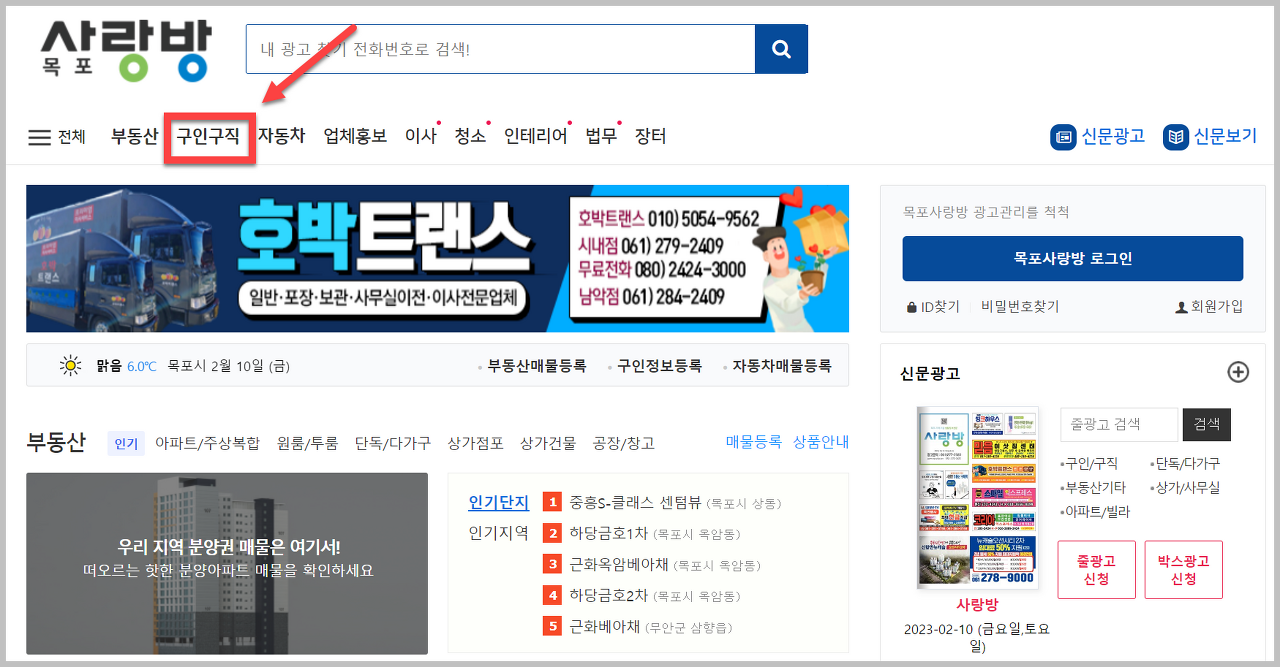1280x667 pixels.
Task: Select the 단독/다가구 real estate tab
Action: pos(393,443)
